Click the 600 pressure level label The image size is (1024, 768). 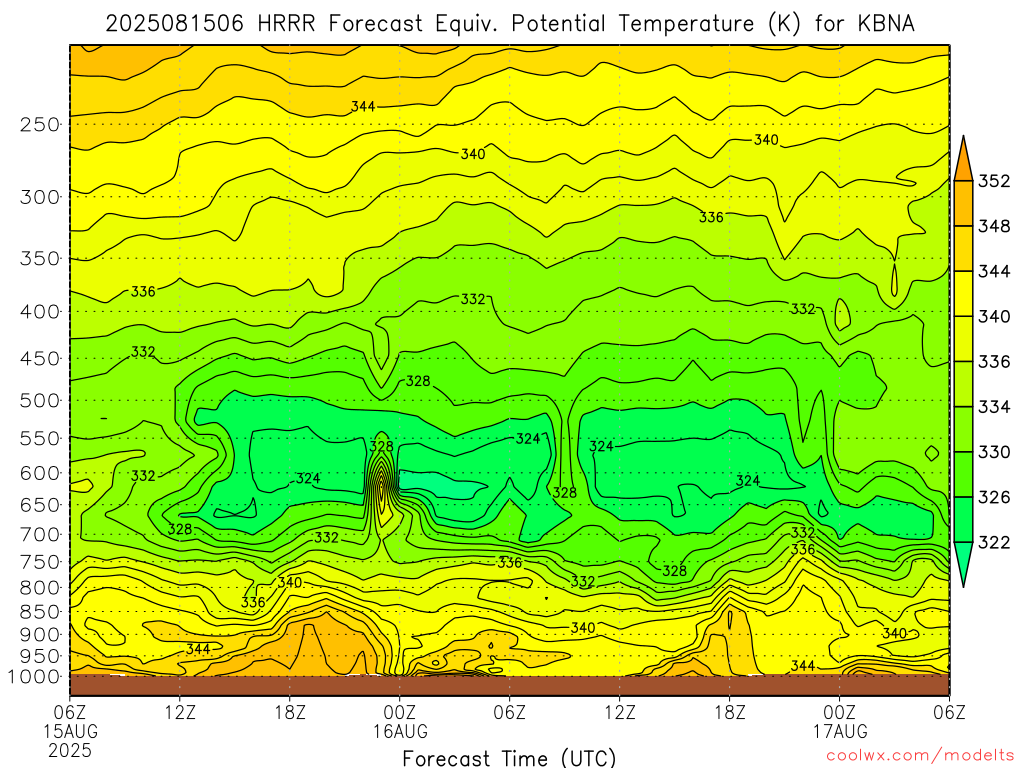click(40, 473)
